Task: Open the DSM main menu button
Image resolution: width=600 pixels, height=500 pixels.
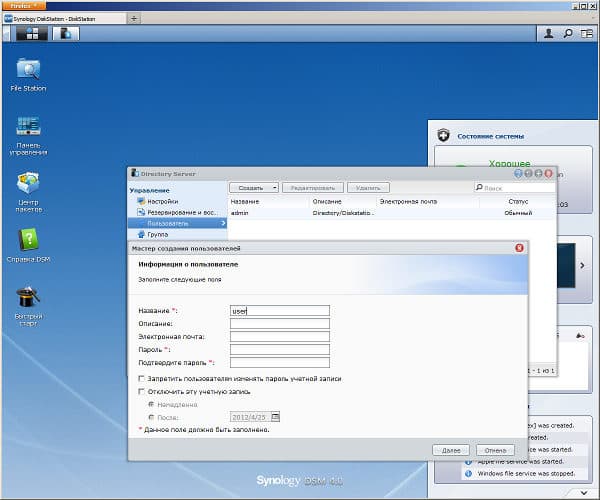Action: click(x=32, y=34)
